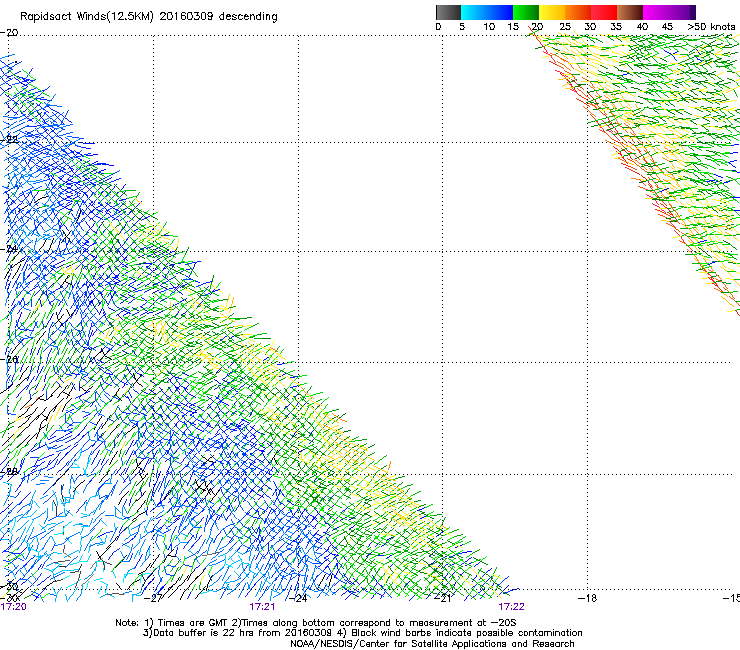The height and width of the screenshot is (650, 740).
Task: Click the '45' label under the color bar
Action: click(x=667, y=27)
